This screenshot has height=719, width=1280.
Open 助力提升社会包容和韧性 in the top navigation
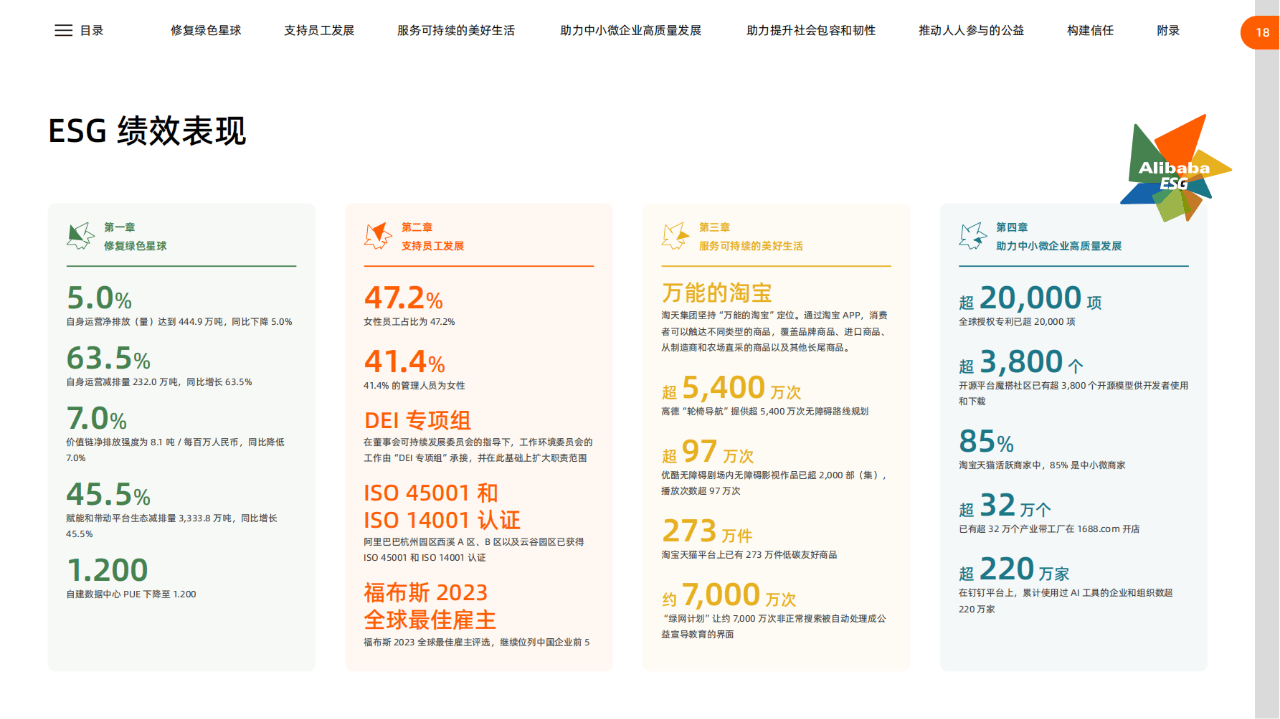click(811, 31)
